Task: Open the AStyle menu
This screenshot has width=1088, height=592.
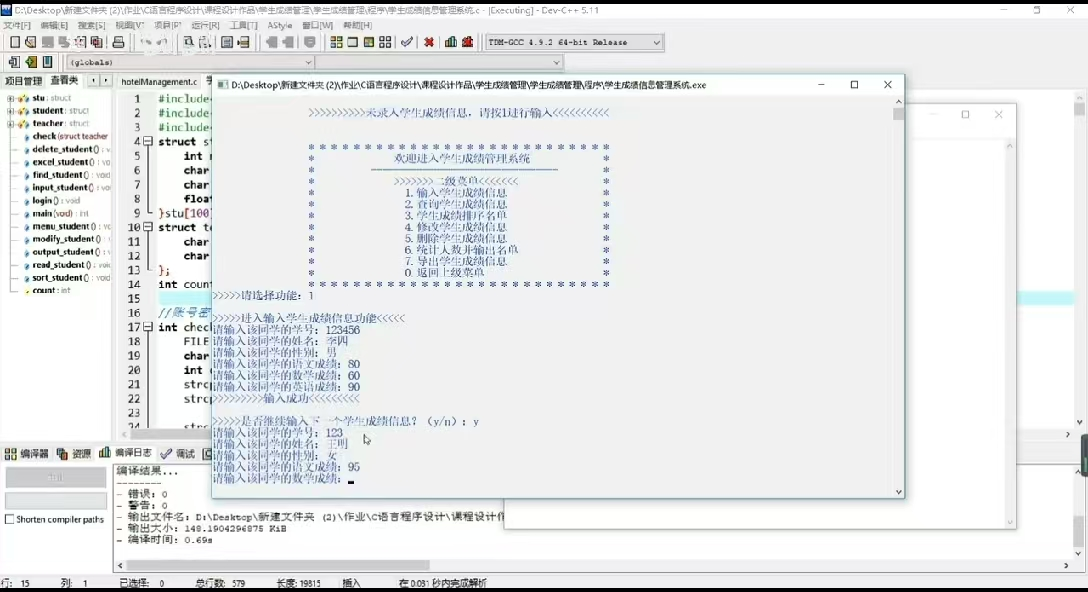Action: pos(280,25)
